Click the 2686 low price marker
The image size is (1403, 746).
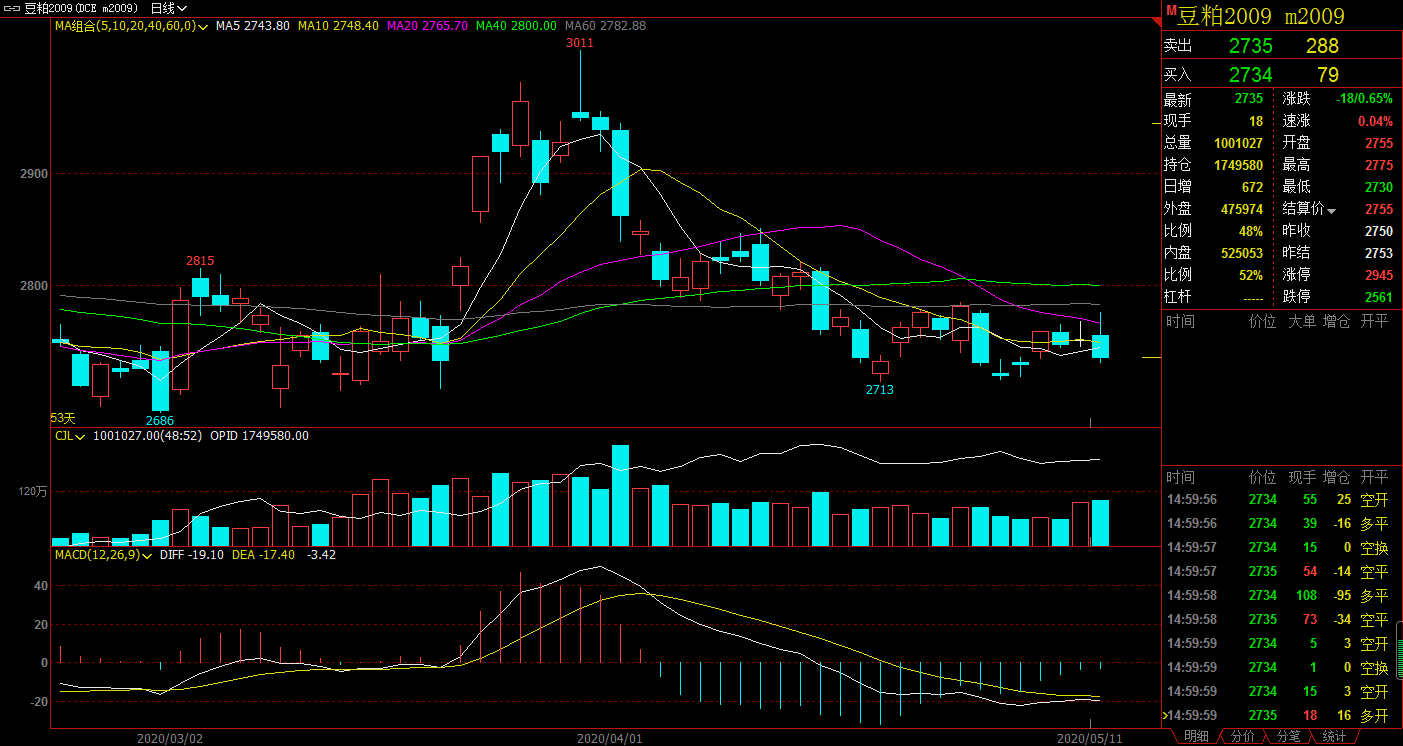tap(160, 419)
